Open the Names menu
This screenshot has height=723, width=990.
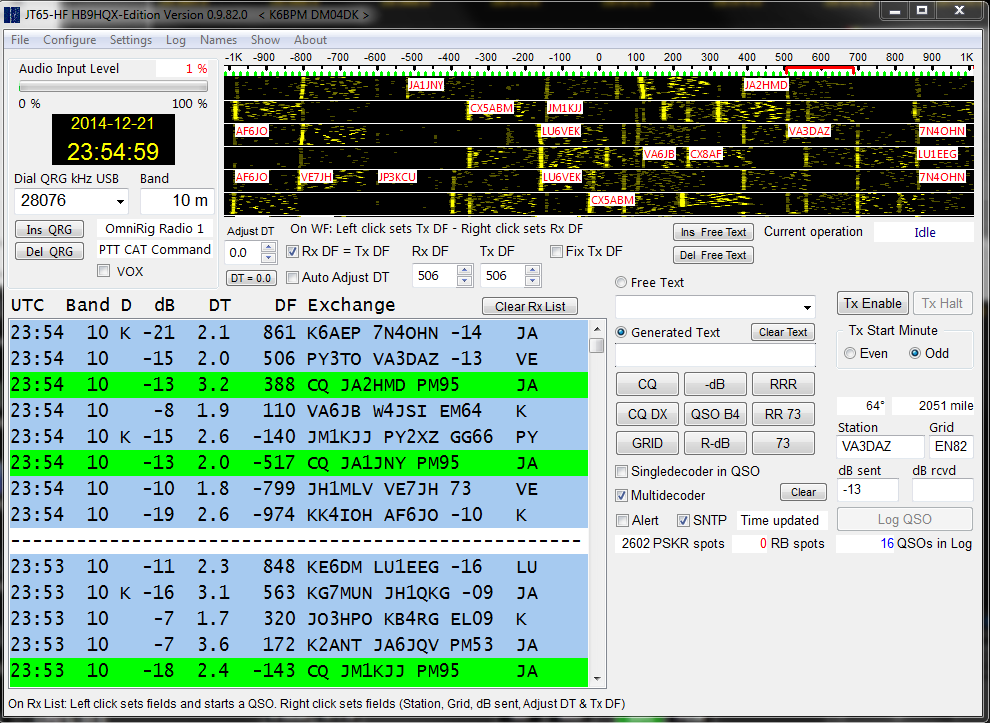pos(218,40)
